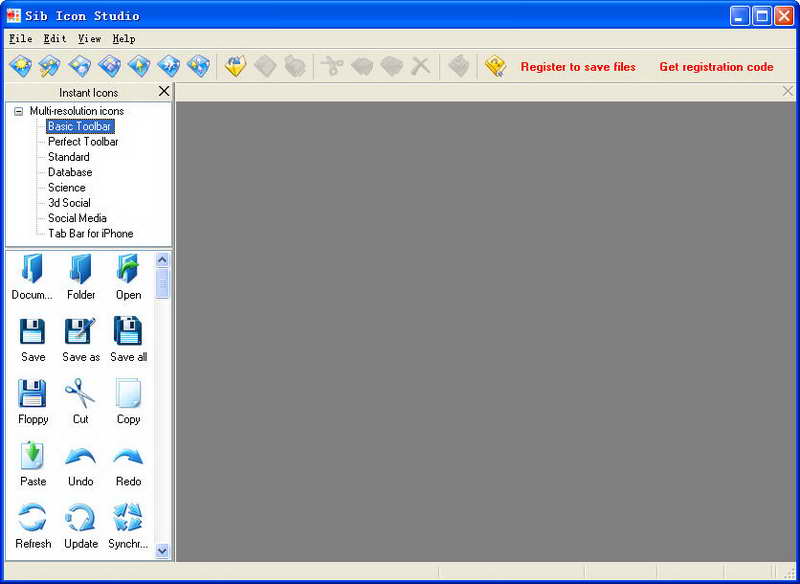
Task: Open the Edit menu
Action: pyautogui.click(x=55, y=39)
